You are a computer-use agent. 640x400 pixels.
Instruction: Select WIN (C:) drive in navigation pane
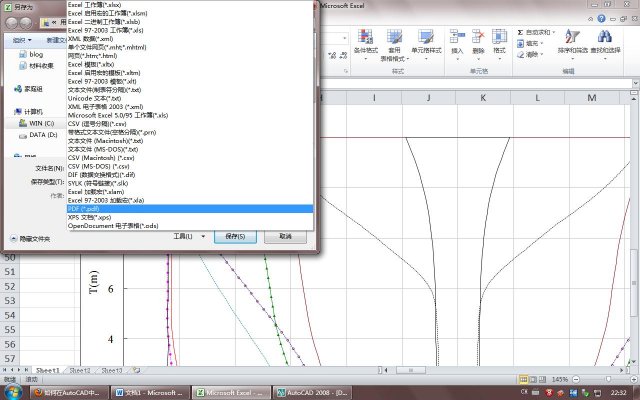coord(42,123)
